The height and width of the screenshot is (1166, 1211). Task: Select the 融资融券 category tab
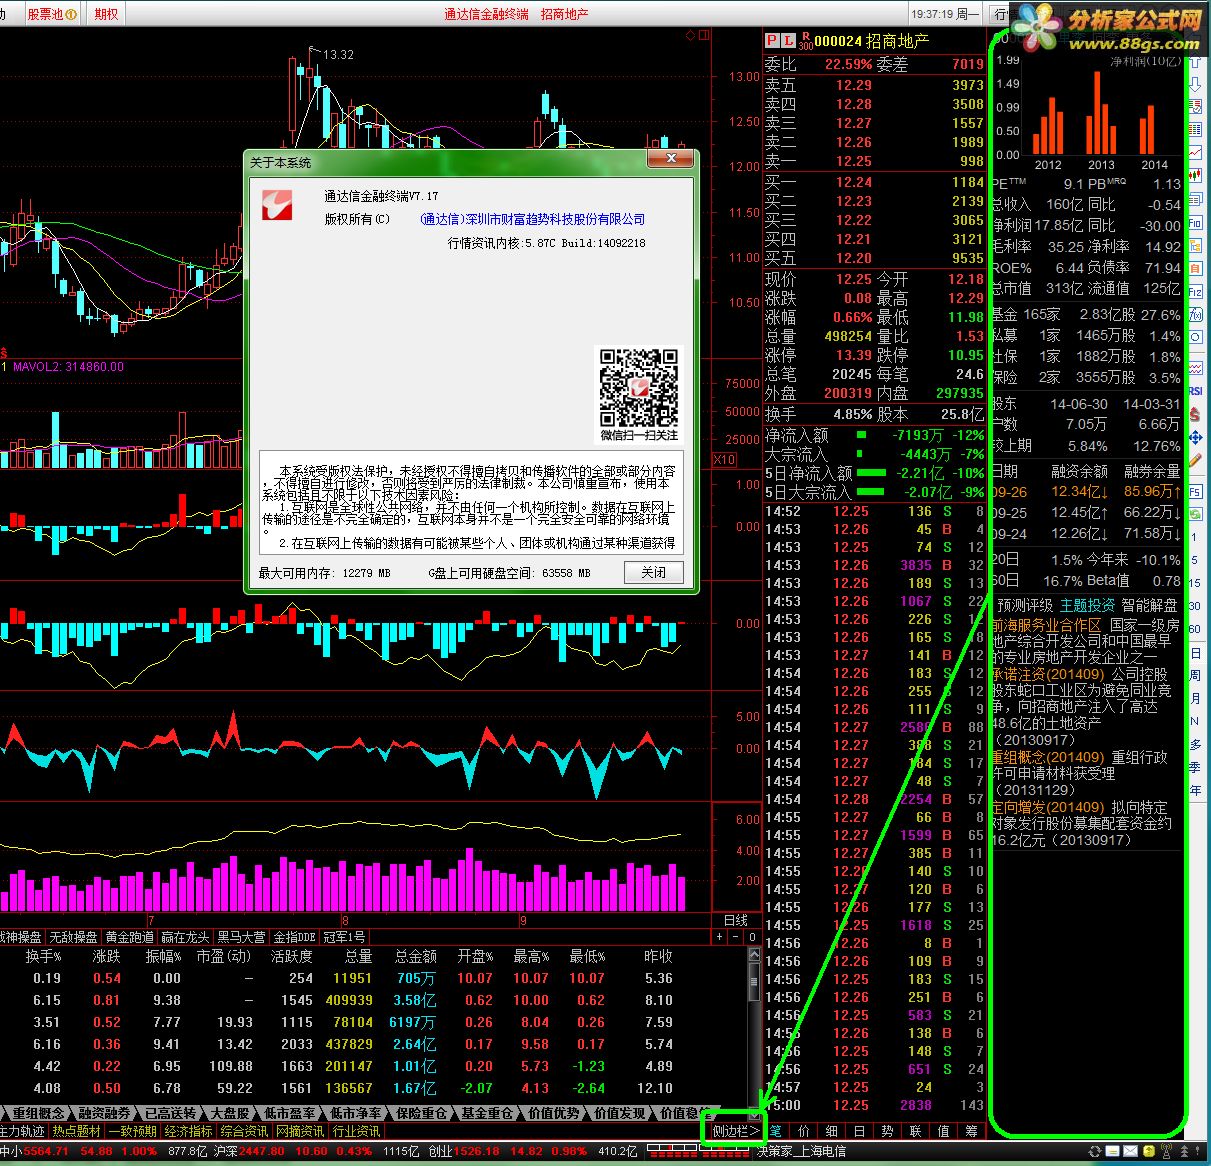click(104, 1113)
